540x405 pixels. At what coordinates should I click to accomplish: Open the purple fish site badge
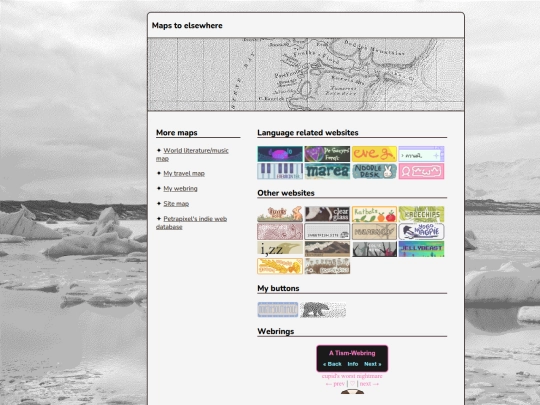coord(280,154)
